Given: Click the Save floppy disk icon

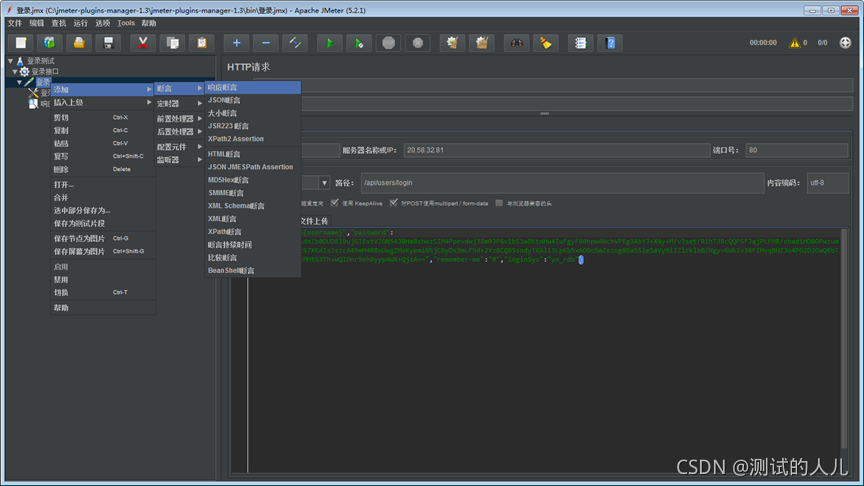Looking at the screenshot, I should click(108, 43).
